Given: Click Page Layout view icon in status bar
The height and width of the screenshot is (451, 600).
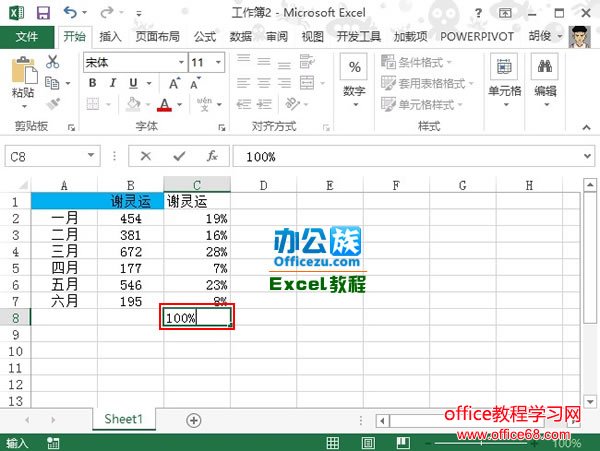Looking at the screenshot, I should [368, 443].
